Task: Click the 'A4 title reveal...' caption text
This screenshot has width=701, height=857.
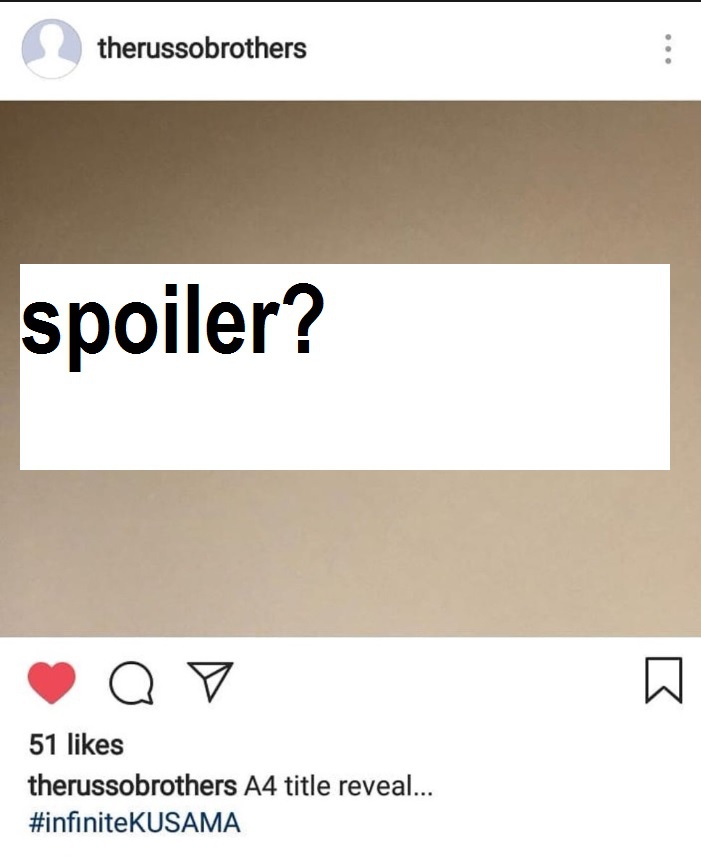Action: click(338, 786)
